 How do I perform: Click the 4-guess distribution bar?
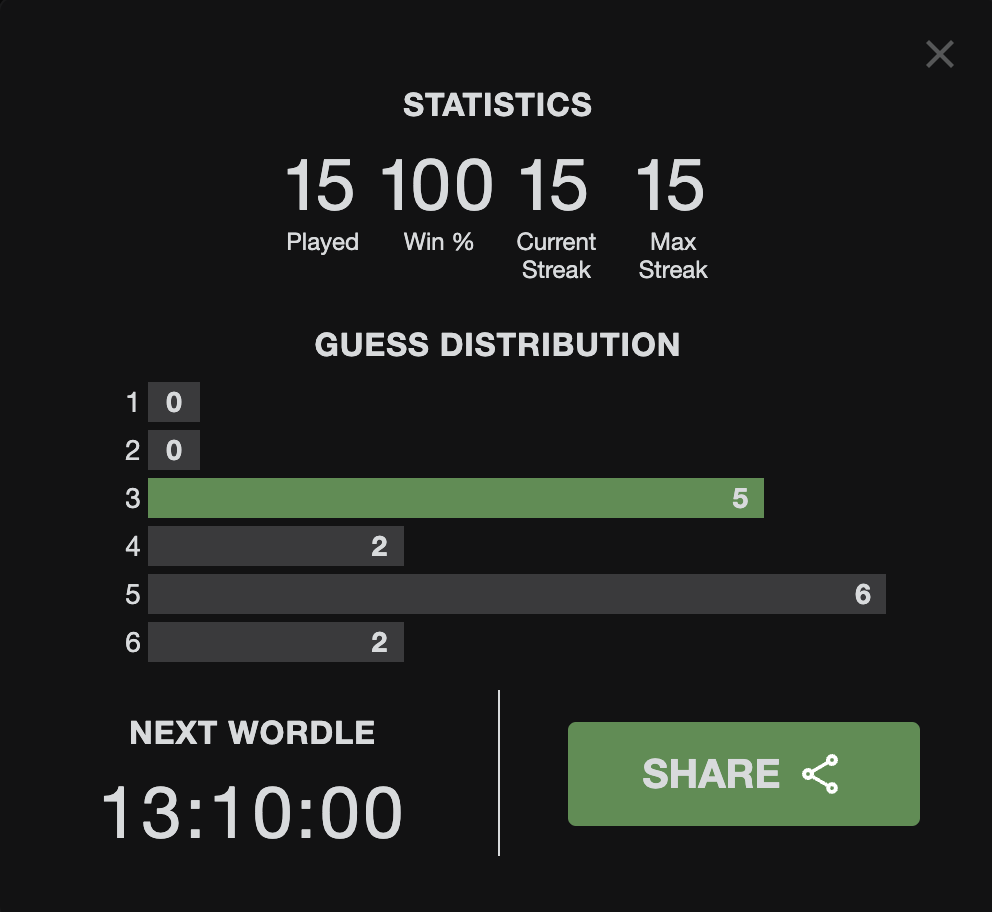click(276, 546)
